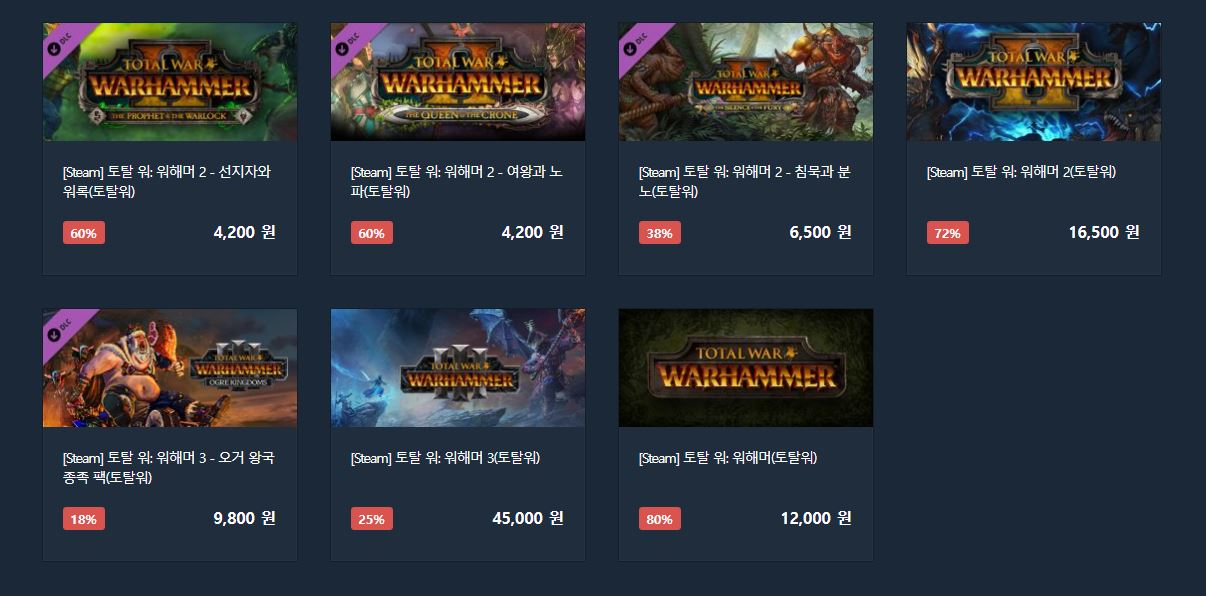1206x596 pixels.
Task: Select title [Steam] 토탈 워: 워해머 3(토탈워)
Action: [x=445, y=458]
